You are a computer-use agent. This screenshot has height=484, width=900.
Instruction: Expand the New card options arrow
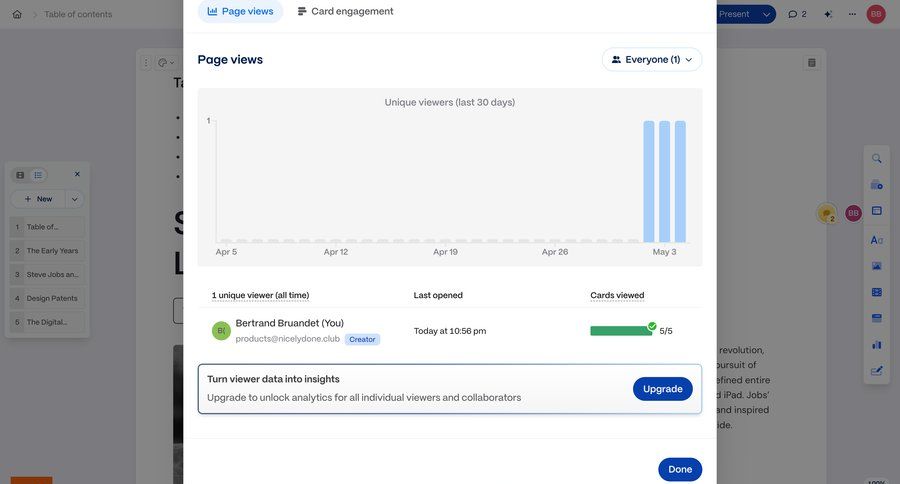pos(75,199)
